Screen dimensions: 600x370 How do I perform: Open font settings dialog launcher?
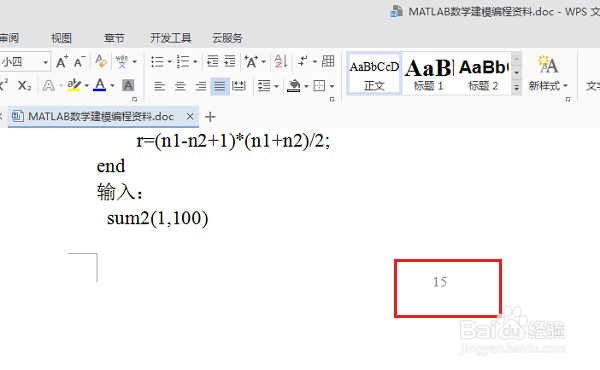point(134,99)
